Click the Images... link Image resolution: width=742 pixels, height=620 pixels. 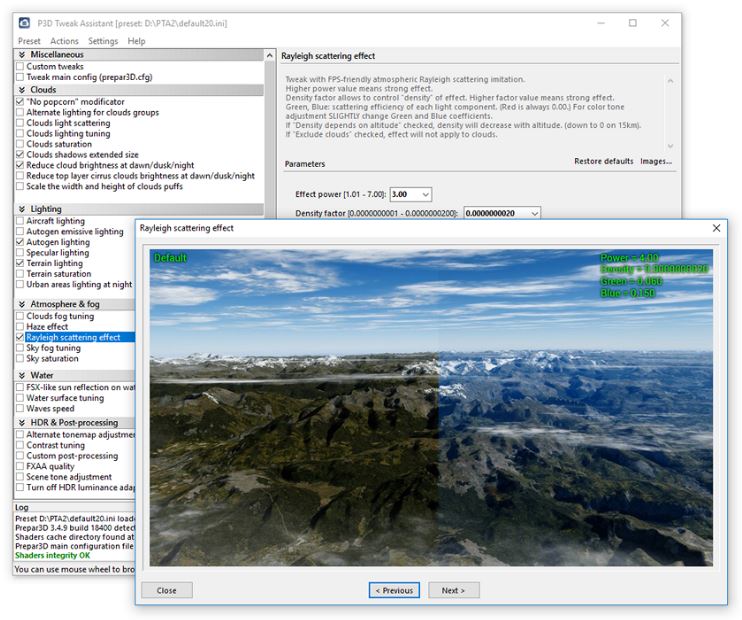point(656,161)
